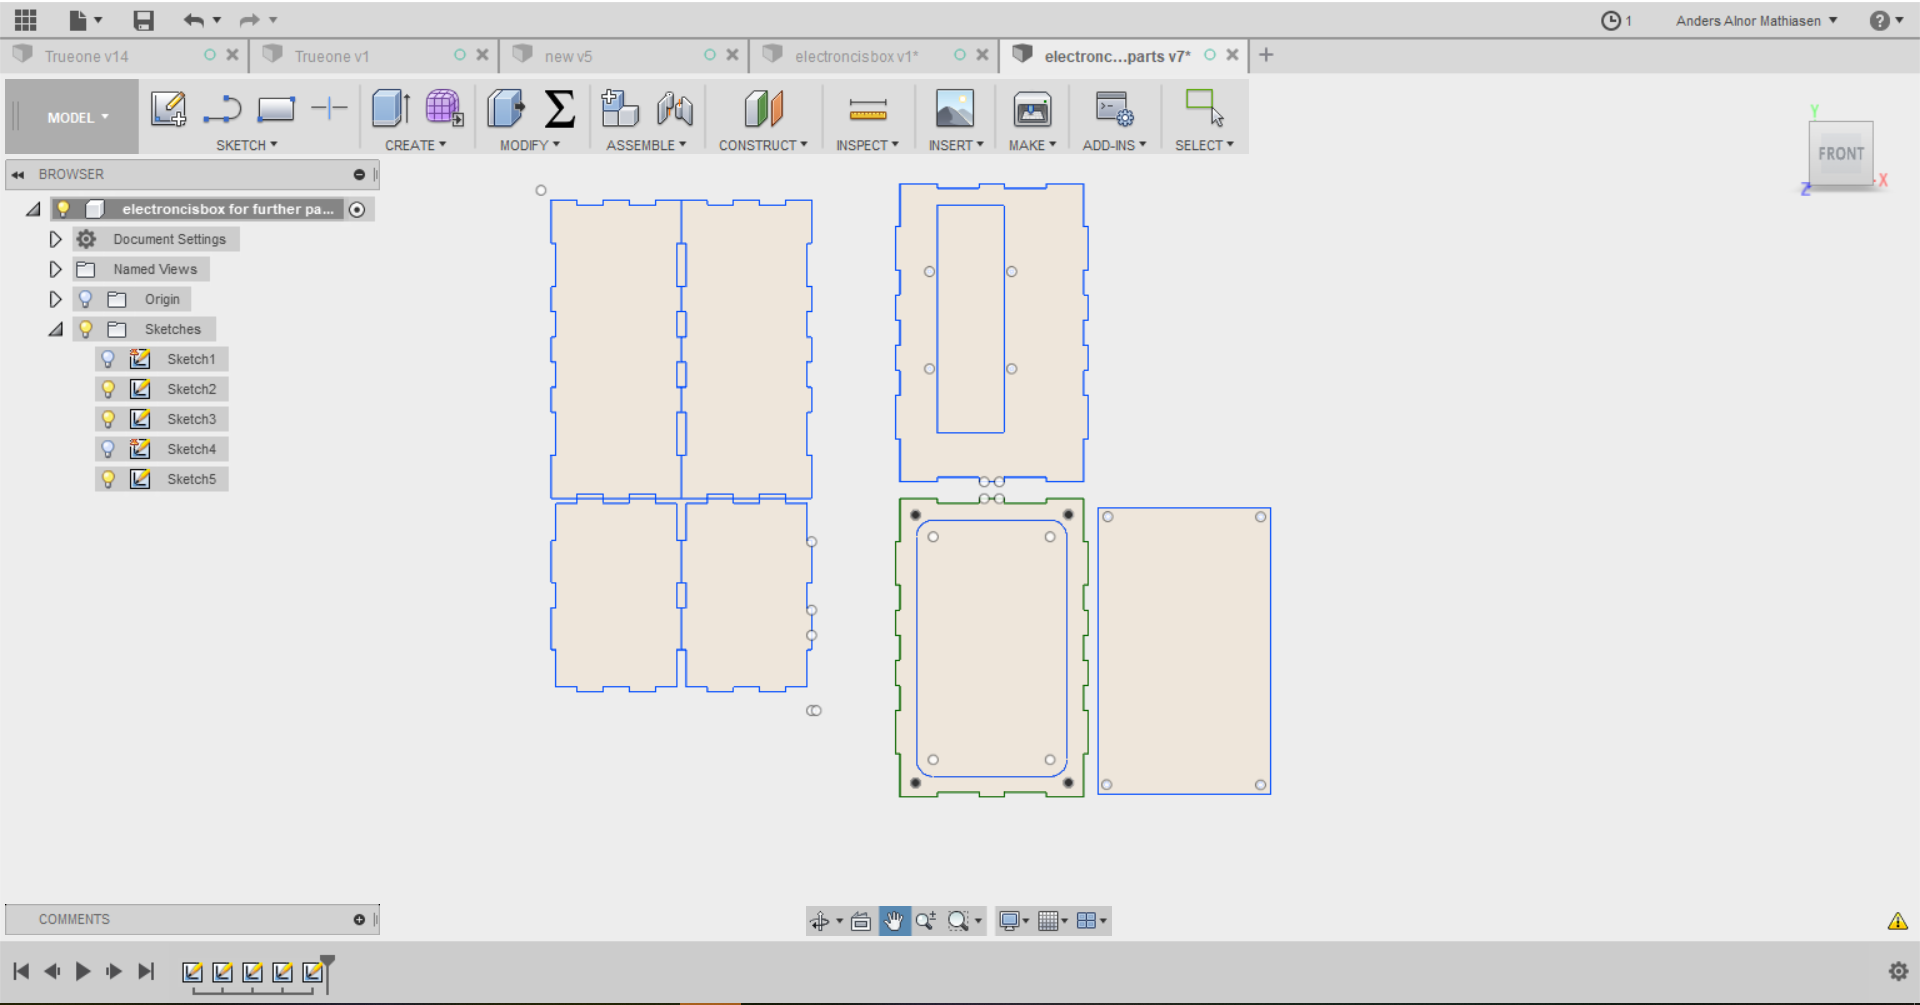1920x1005 pixels.
Task: Click the Extrude tool icon
Action: 390,108
